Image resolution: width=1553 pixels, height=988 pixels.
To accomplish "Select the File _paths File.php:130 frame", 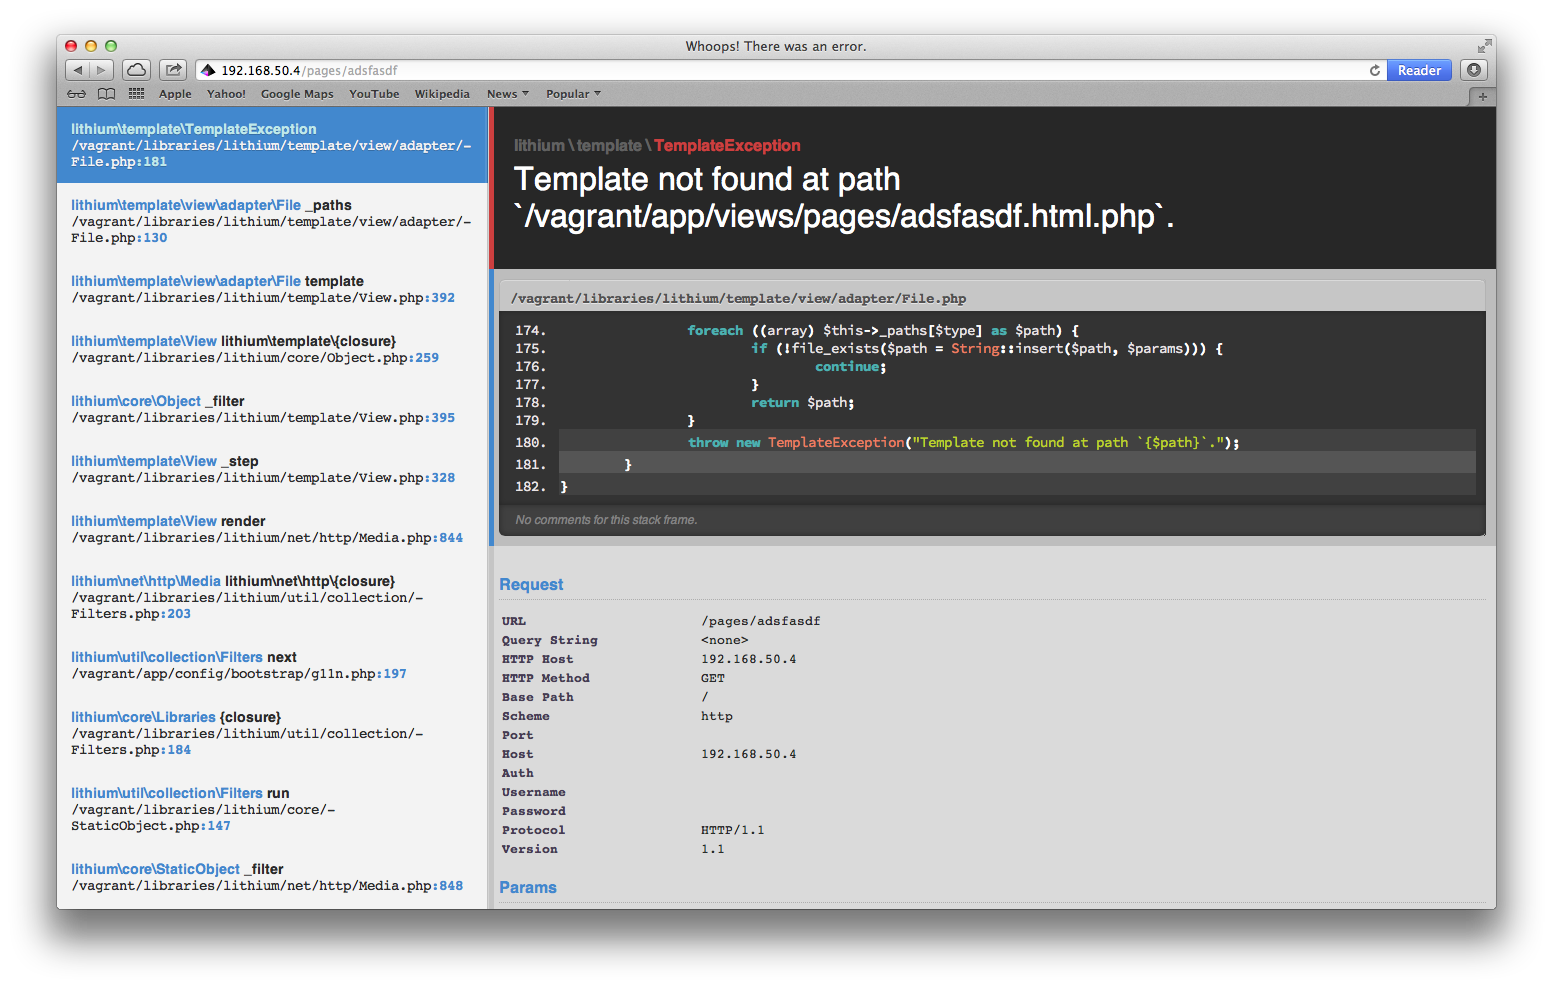I will coord(272,221).
